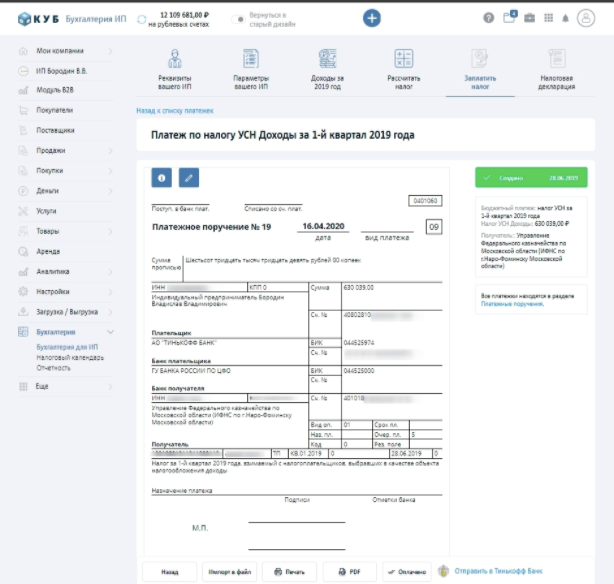The image size is (614, 584).
Task: Open the apps grid icon in header
Action: (x=549, y=18)
